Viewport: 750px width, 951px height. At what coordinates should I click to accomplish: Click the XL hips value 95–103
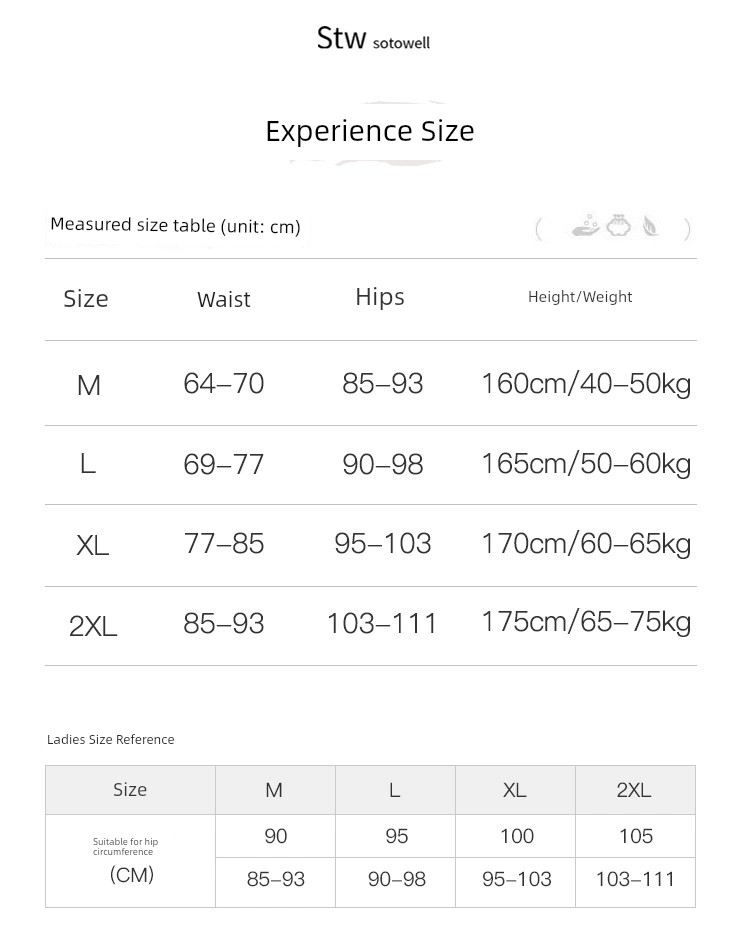coord(383,543)
